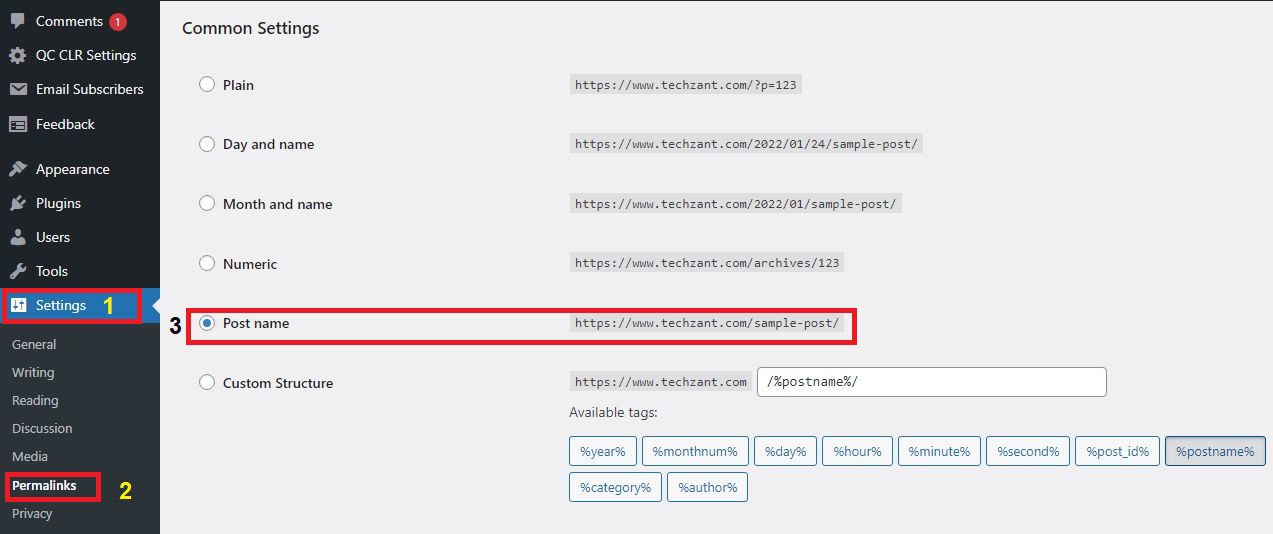
Task: Click the custom structure text field
Action: click(932, 382)
